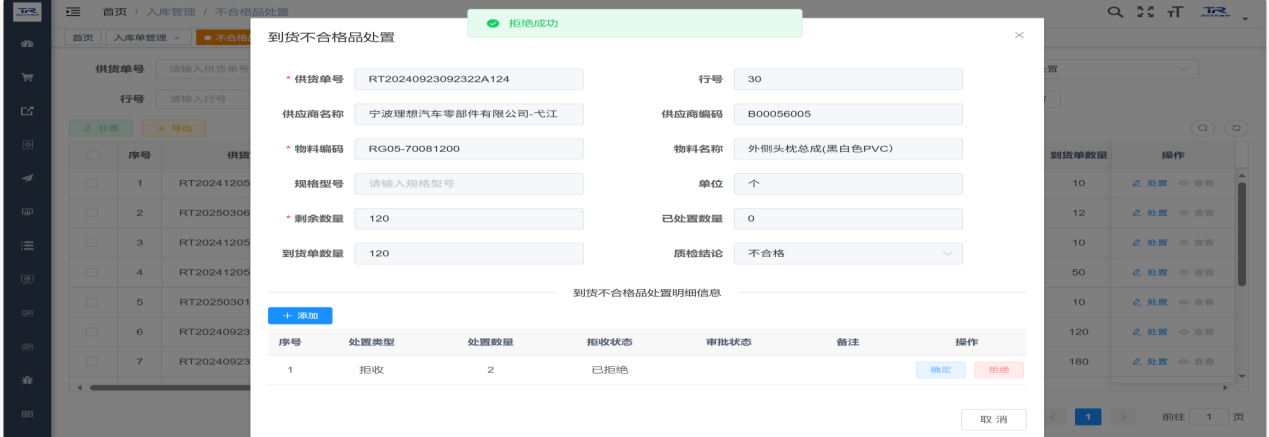Click the 取消 button
The image size is (1269, 437).
pos(993,419)
